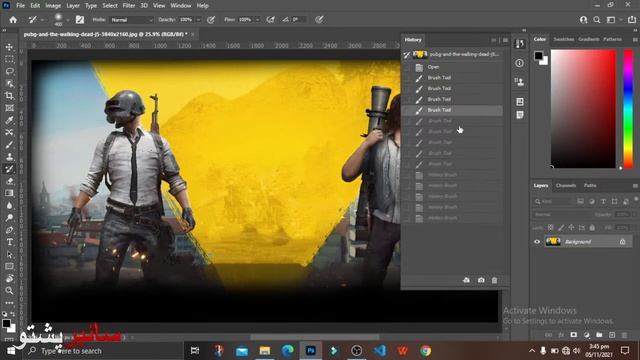Viewport: 640px width, 360px height.
Task: Click the rainbow hue slider strip
Action: [628, 109]
